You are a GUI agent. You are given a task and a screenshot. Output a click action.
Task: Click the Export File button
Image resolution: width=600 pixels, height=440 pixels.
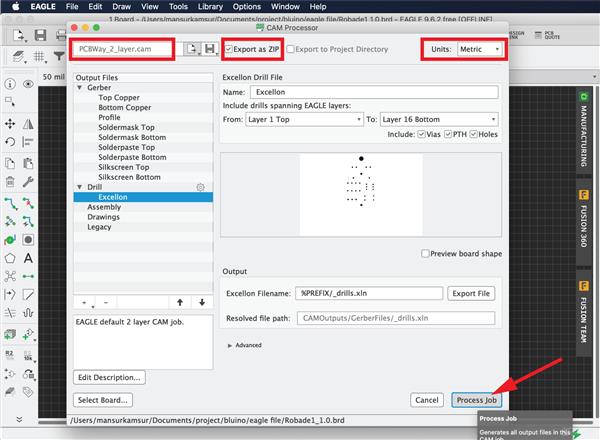pos(472,293)
